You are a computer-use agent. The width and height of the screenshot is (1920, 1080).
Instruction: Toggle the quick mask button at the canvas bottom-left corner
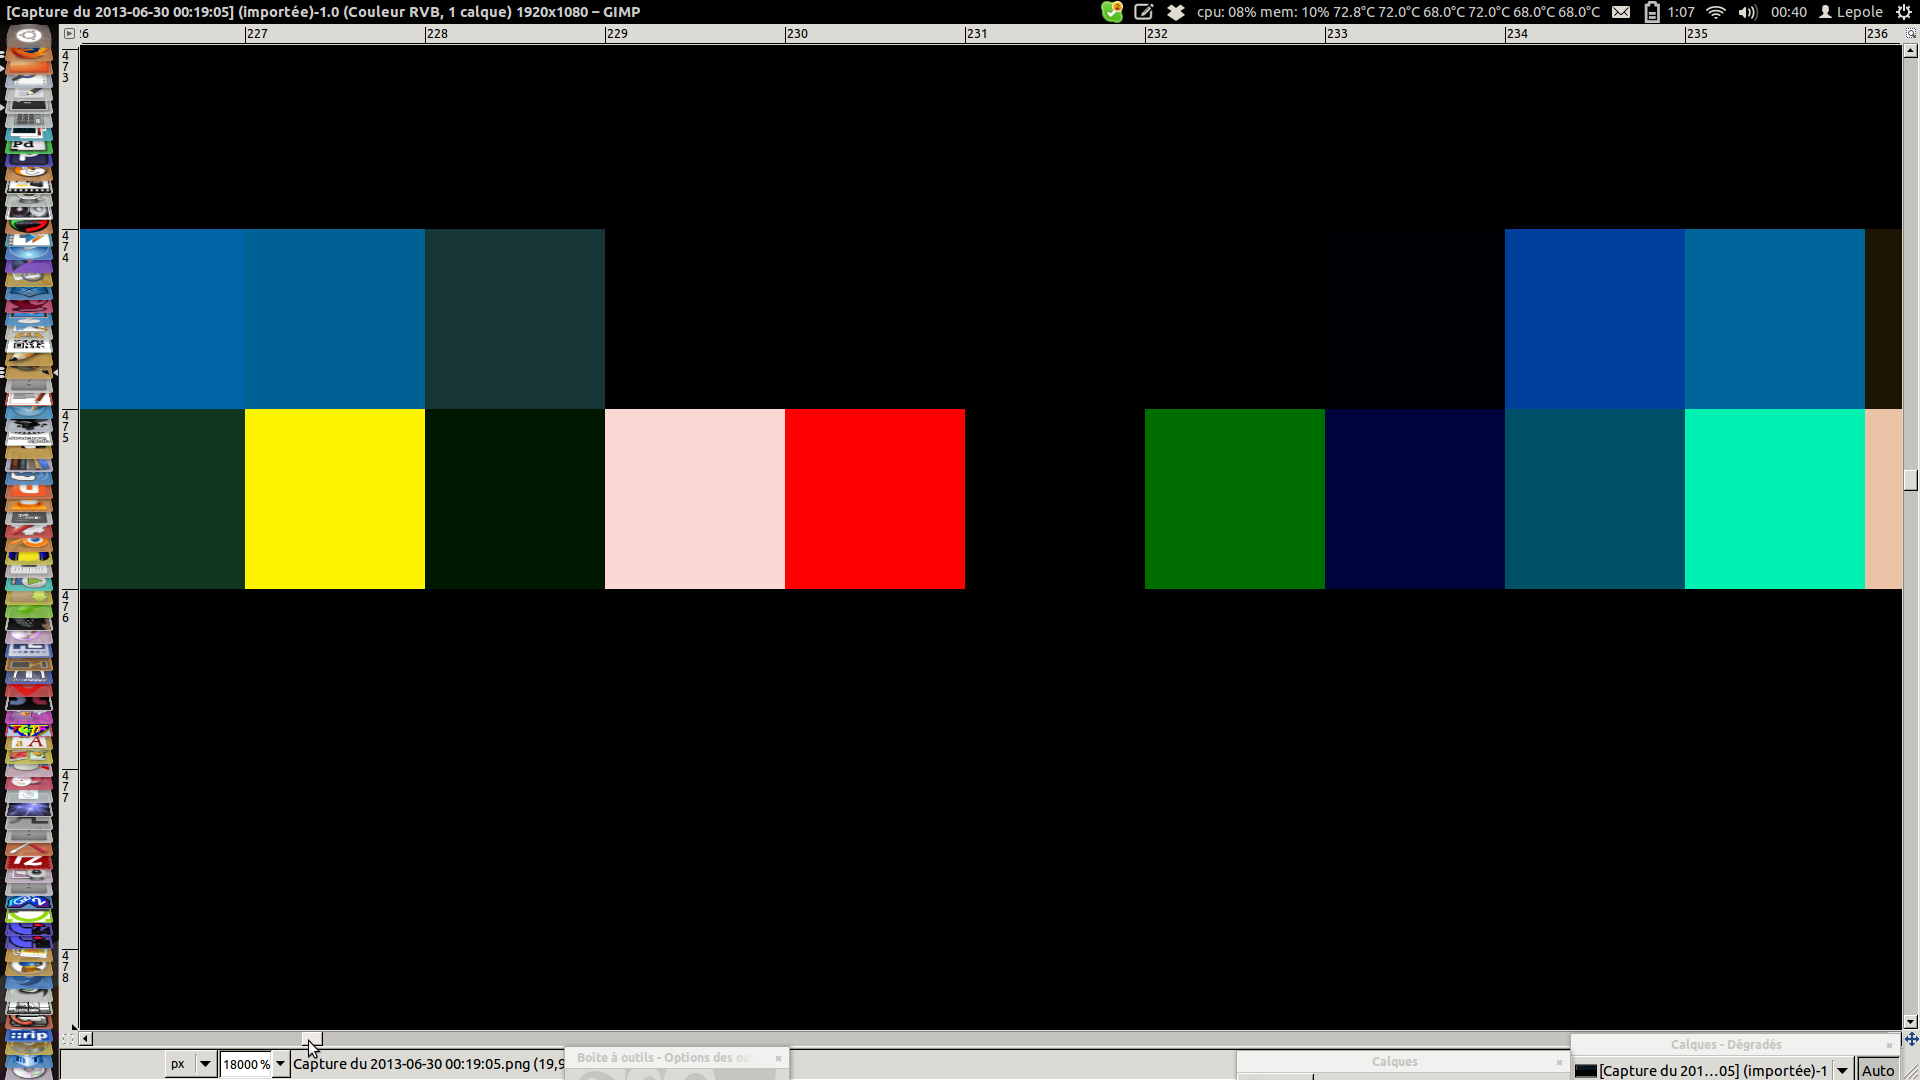[69, 1039]
